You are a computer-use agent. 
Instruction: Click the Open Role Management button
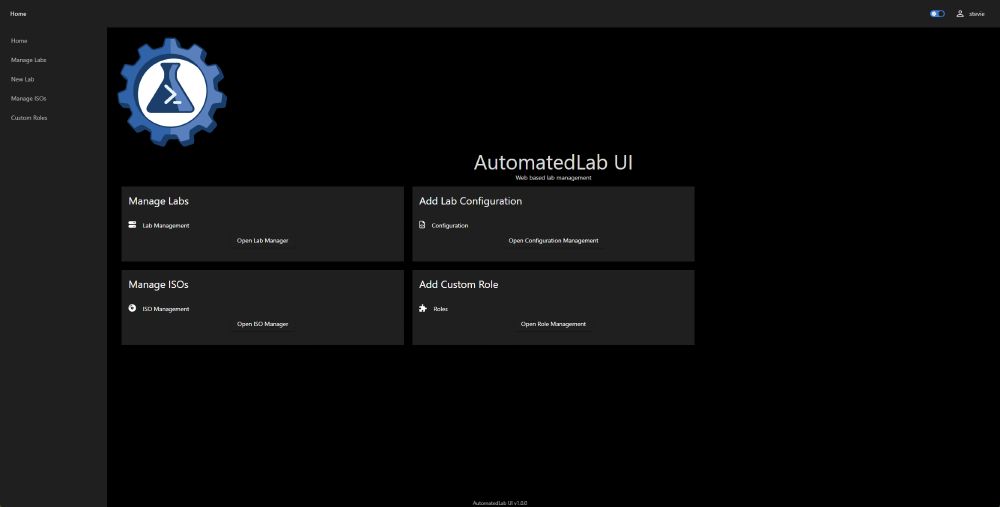pyautogui.click(x=553, y=324)
